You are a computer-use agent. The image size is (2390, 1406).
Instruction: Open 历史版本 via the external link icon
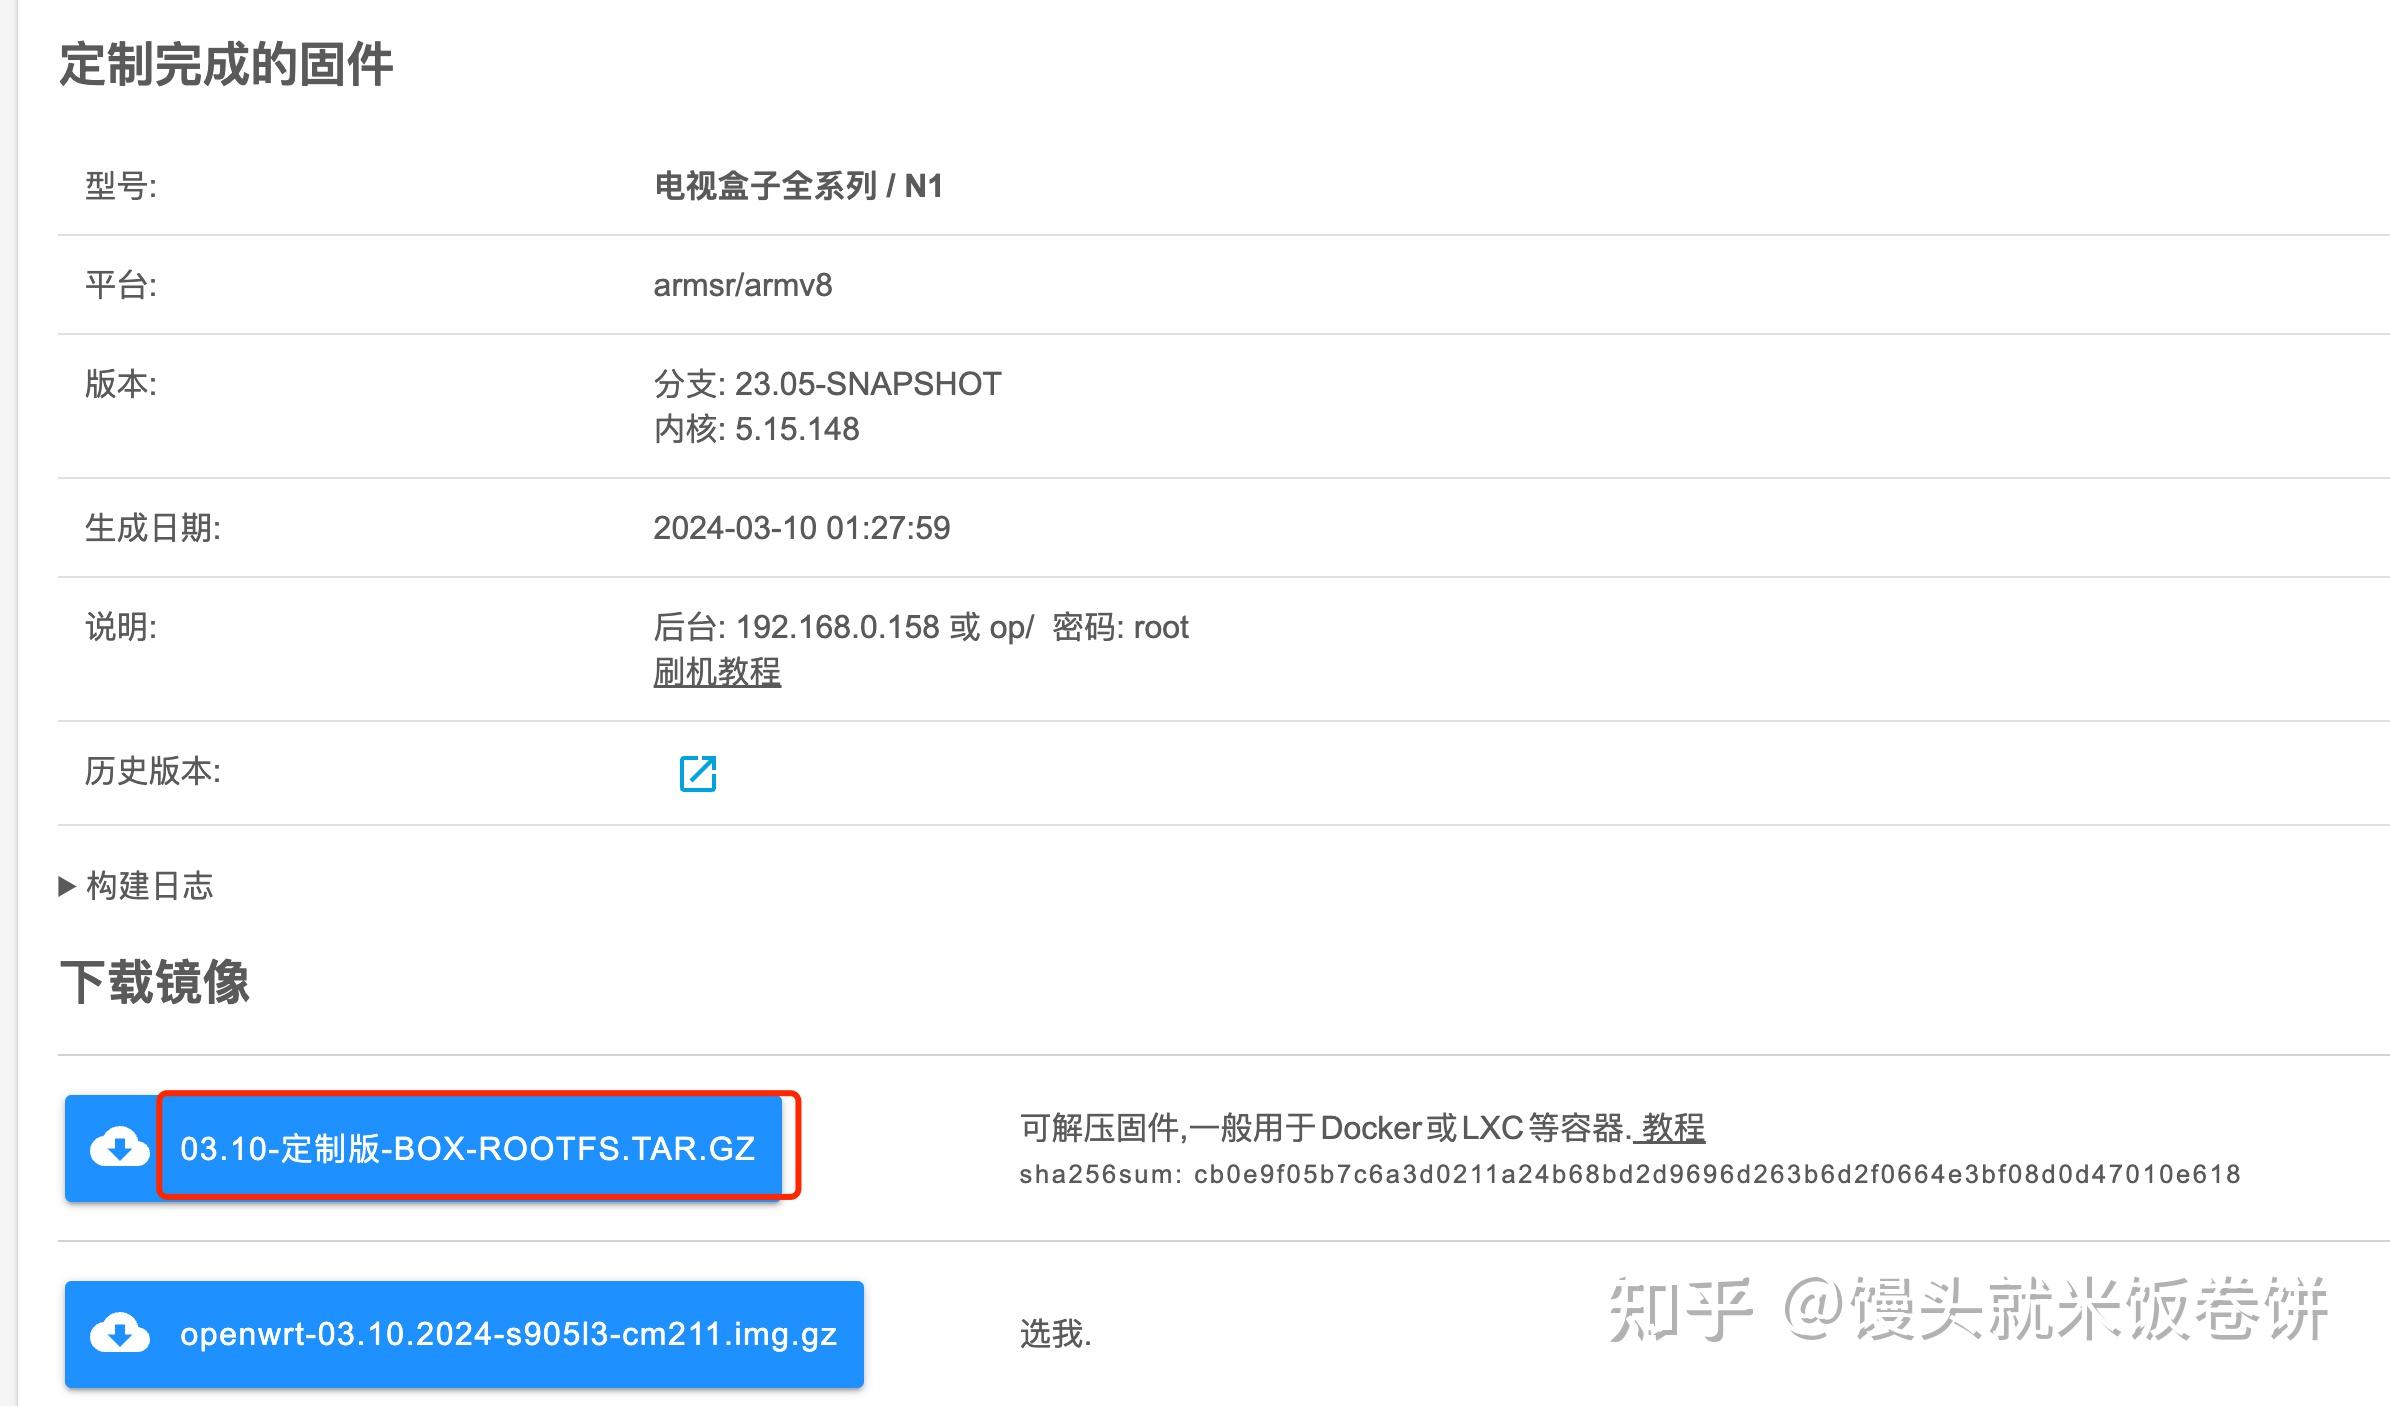(698, 772)
